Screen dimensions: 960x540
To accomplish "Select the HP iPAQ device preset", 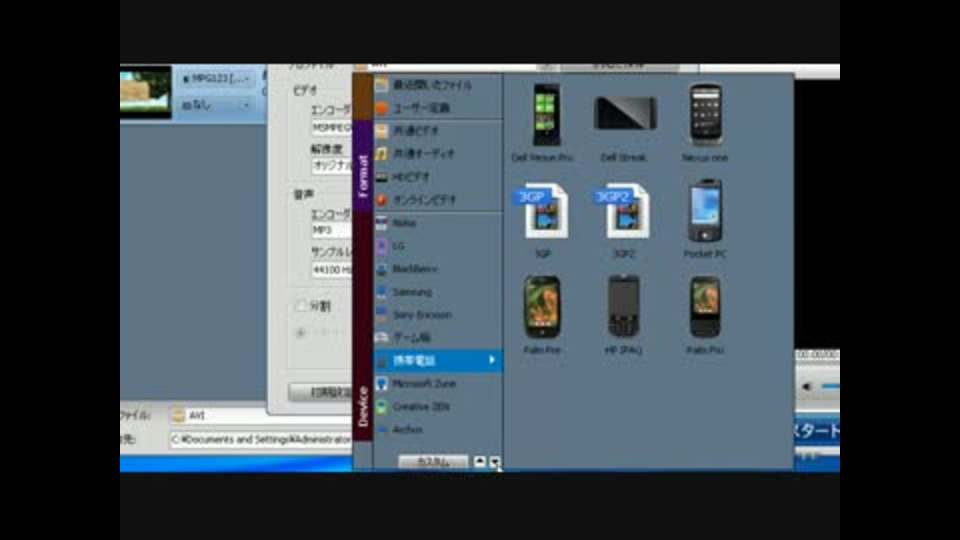I will (624, 315).
